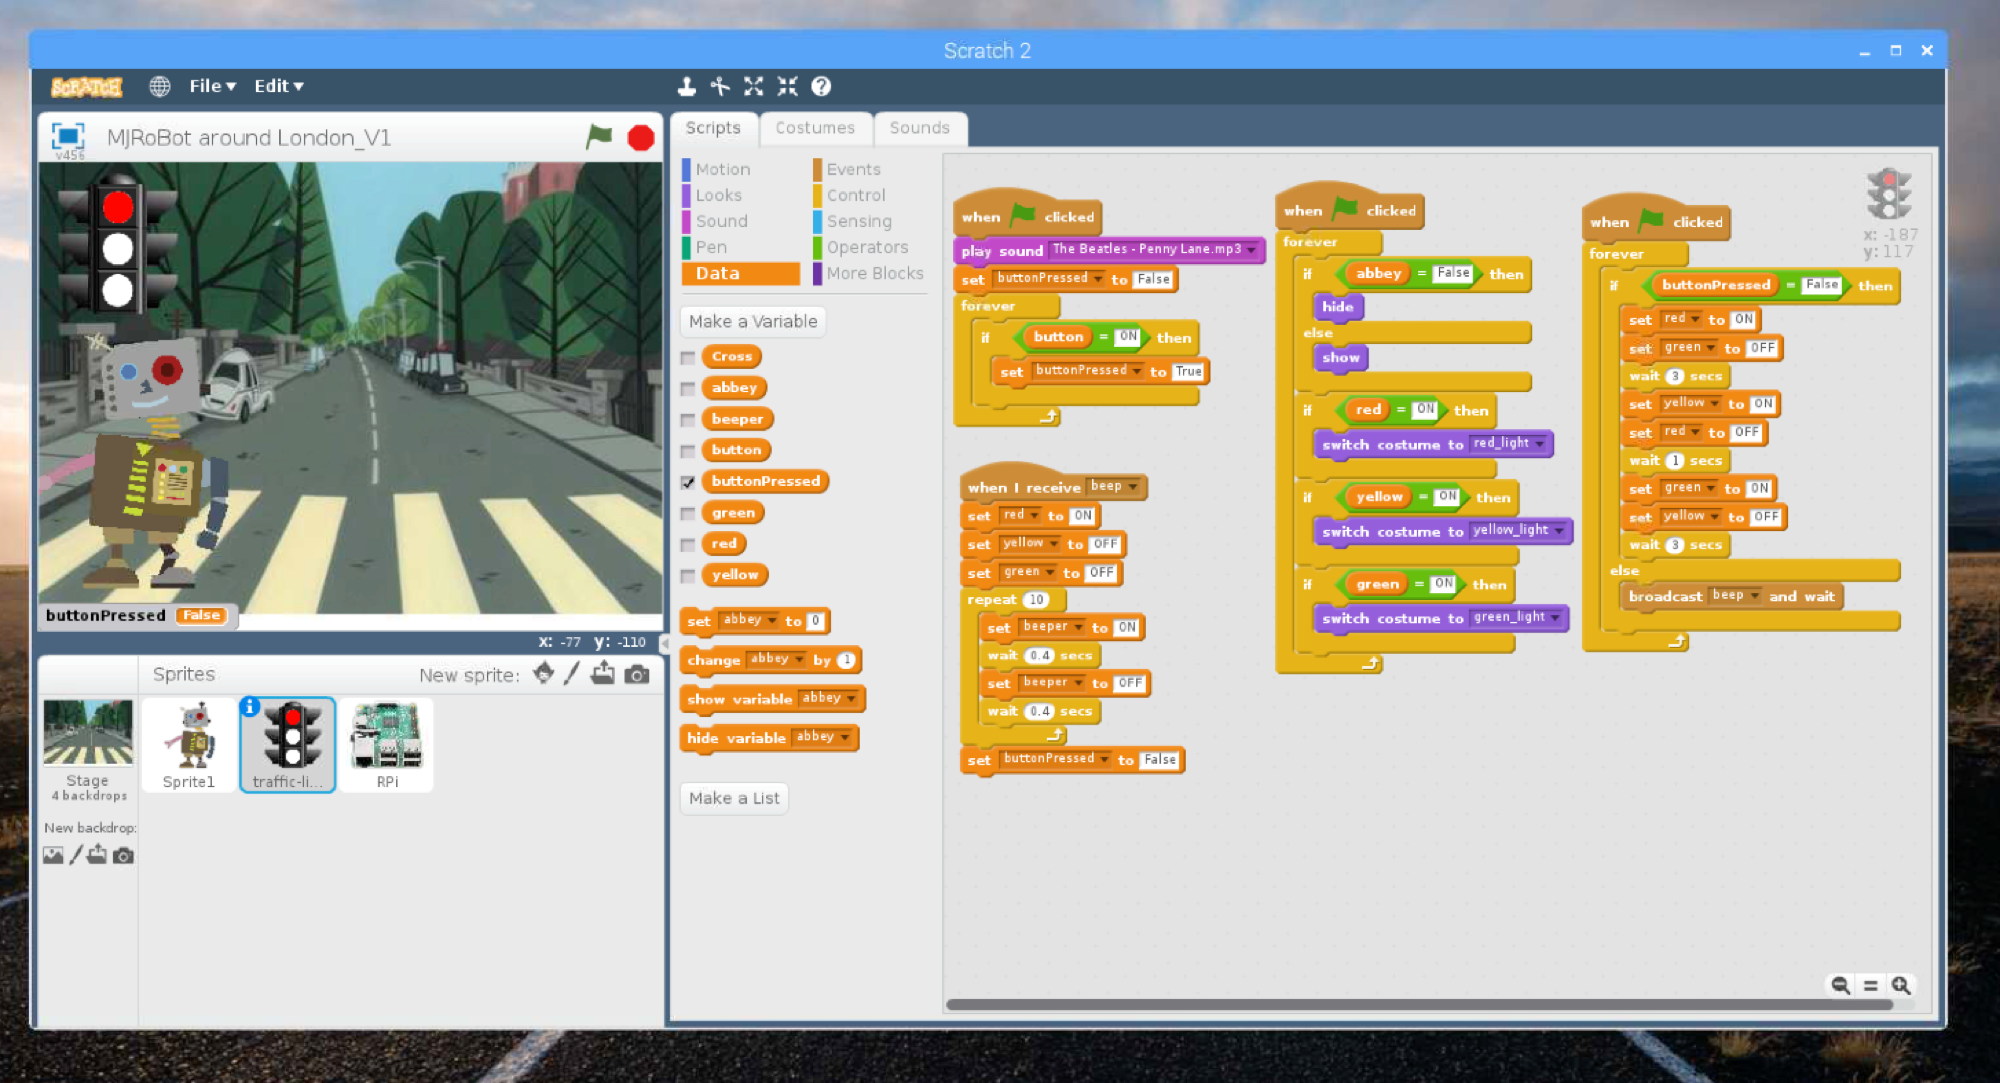The height and width of the screenshot is (1083, 2000).
Task: Choose new sprite from library icon
Action: (543, 674)
